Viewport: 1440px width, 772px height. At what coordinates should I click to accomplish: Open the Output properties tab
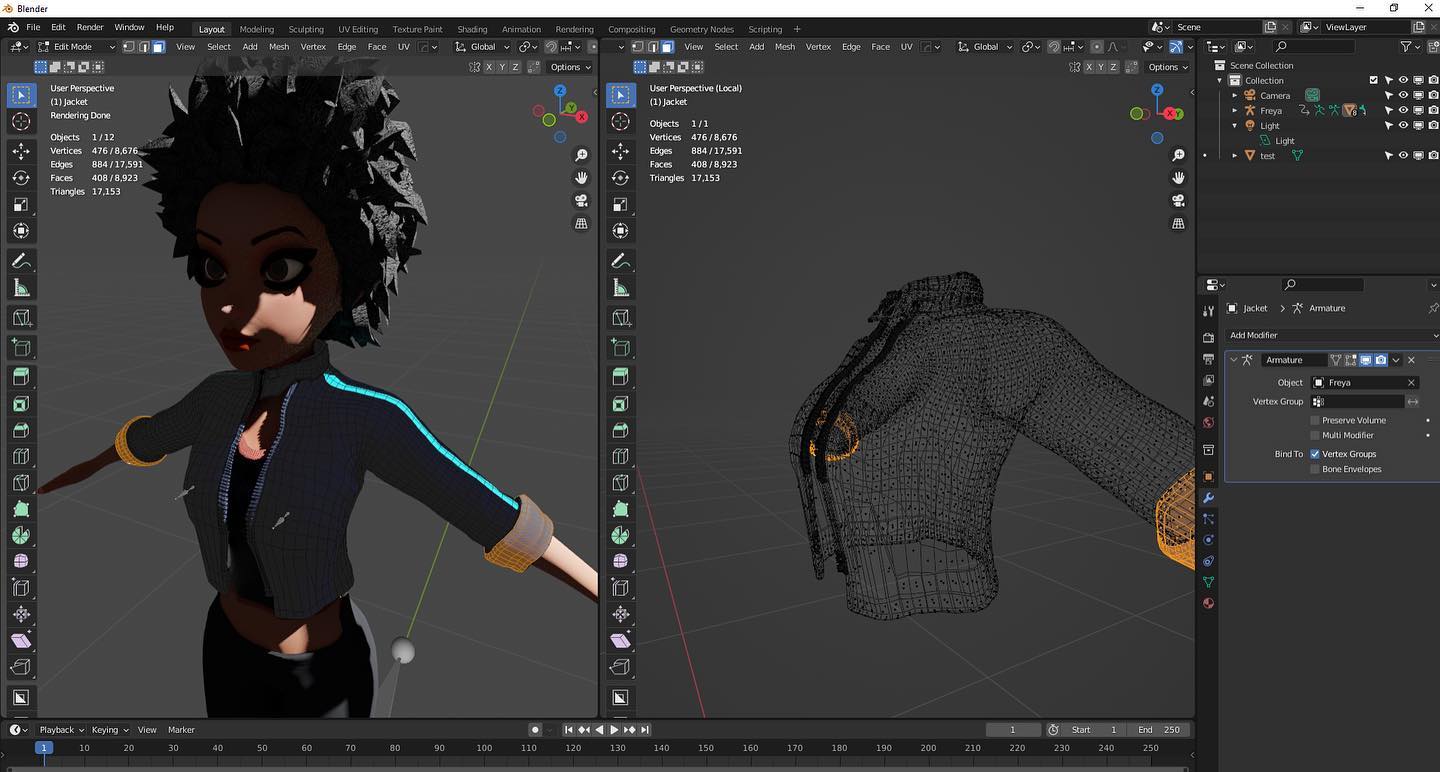1208,359
